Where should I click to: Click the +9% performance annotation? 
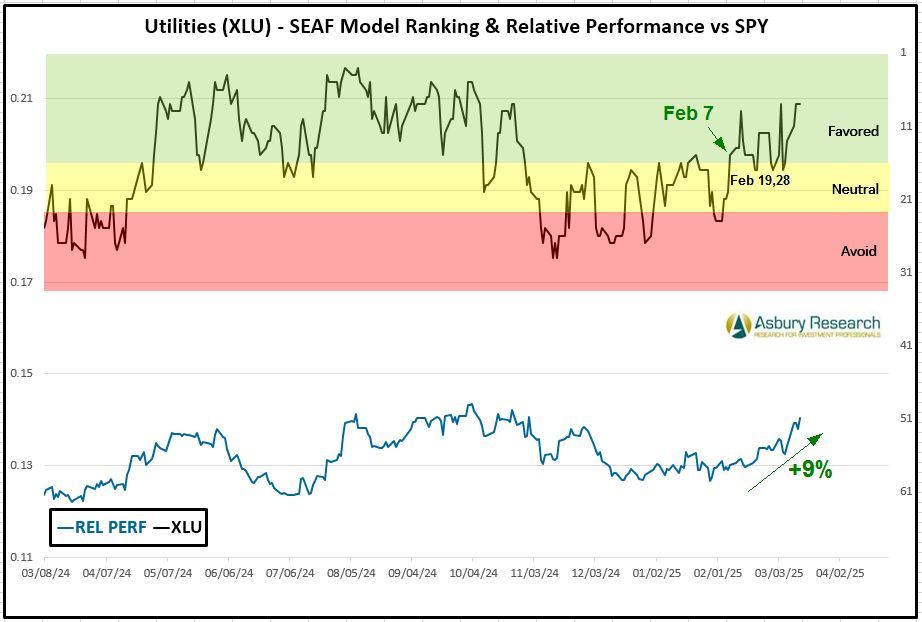click(809, 470)
